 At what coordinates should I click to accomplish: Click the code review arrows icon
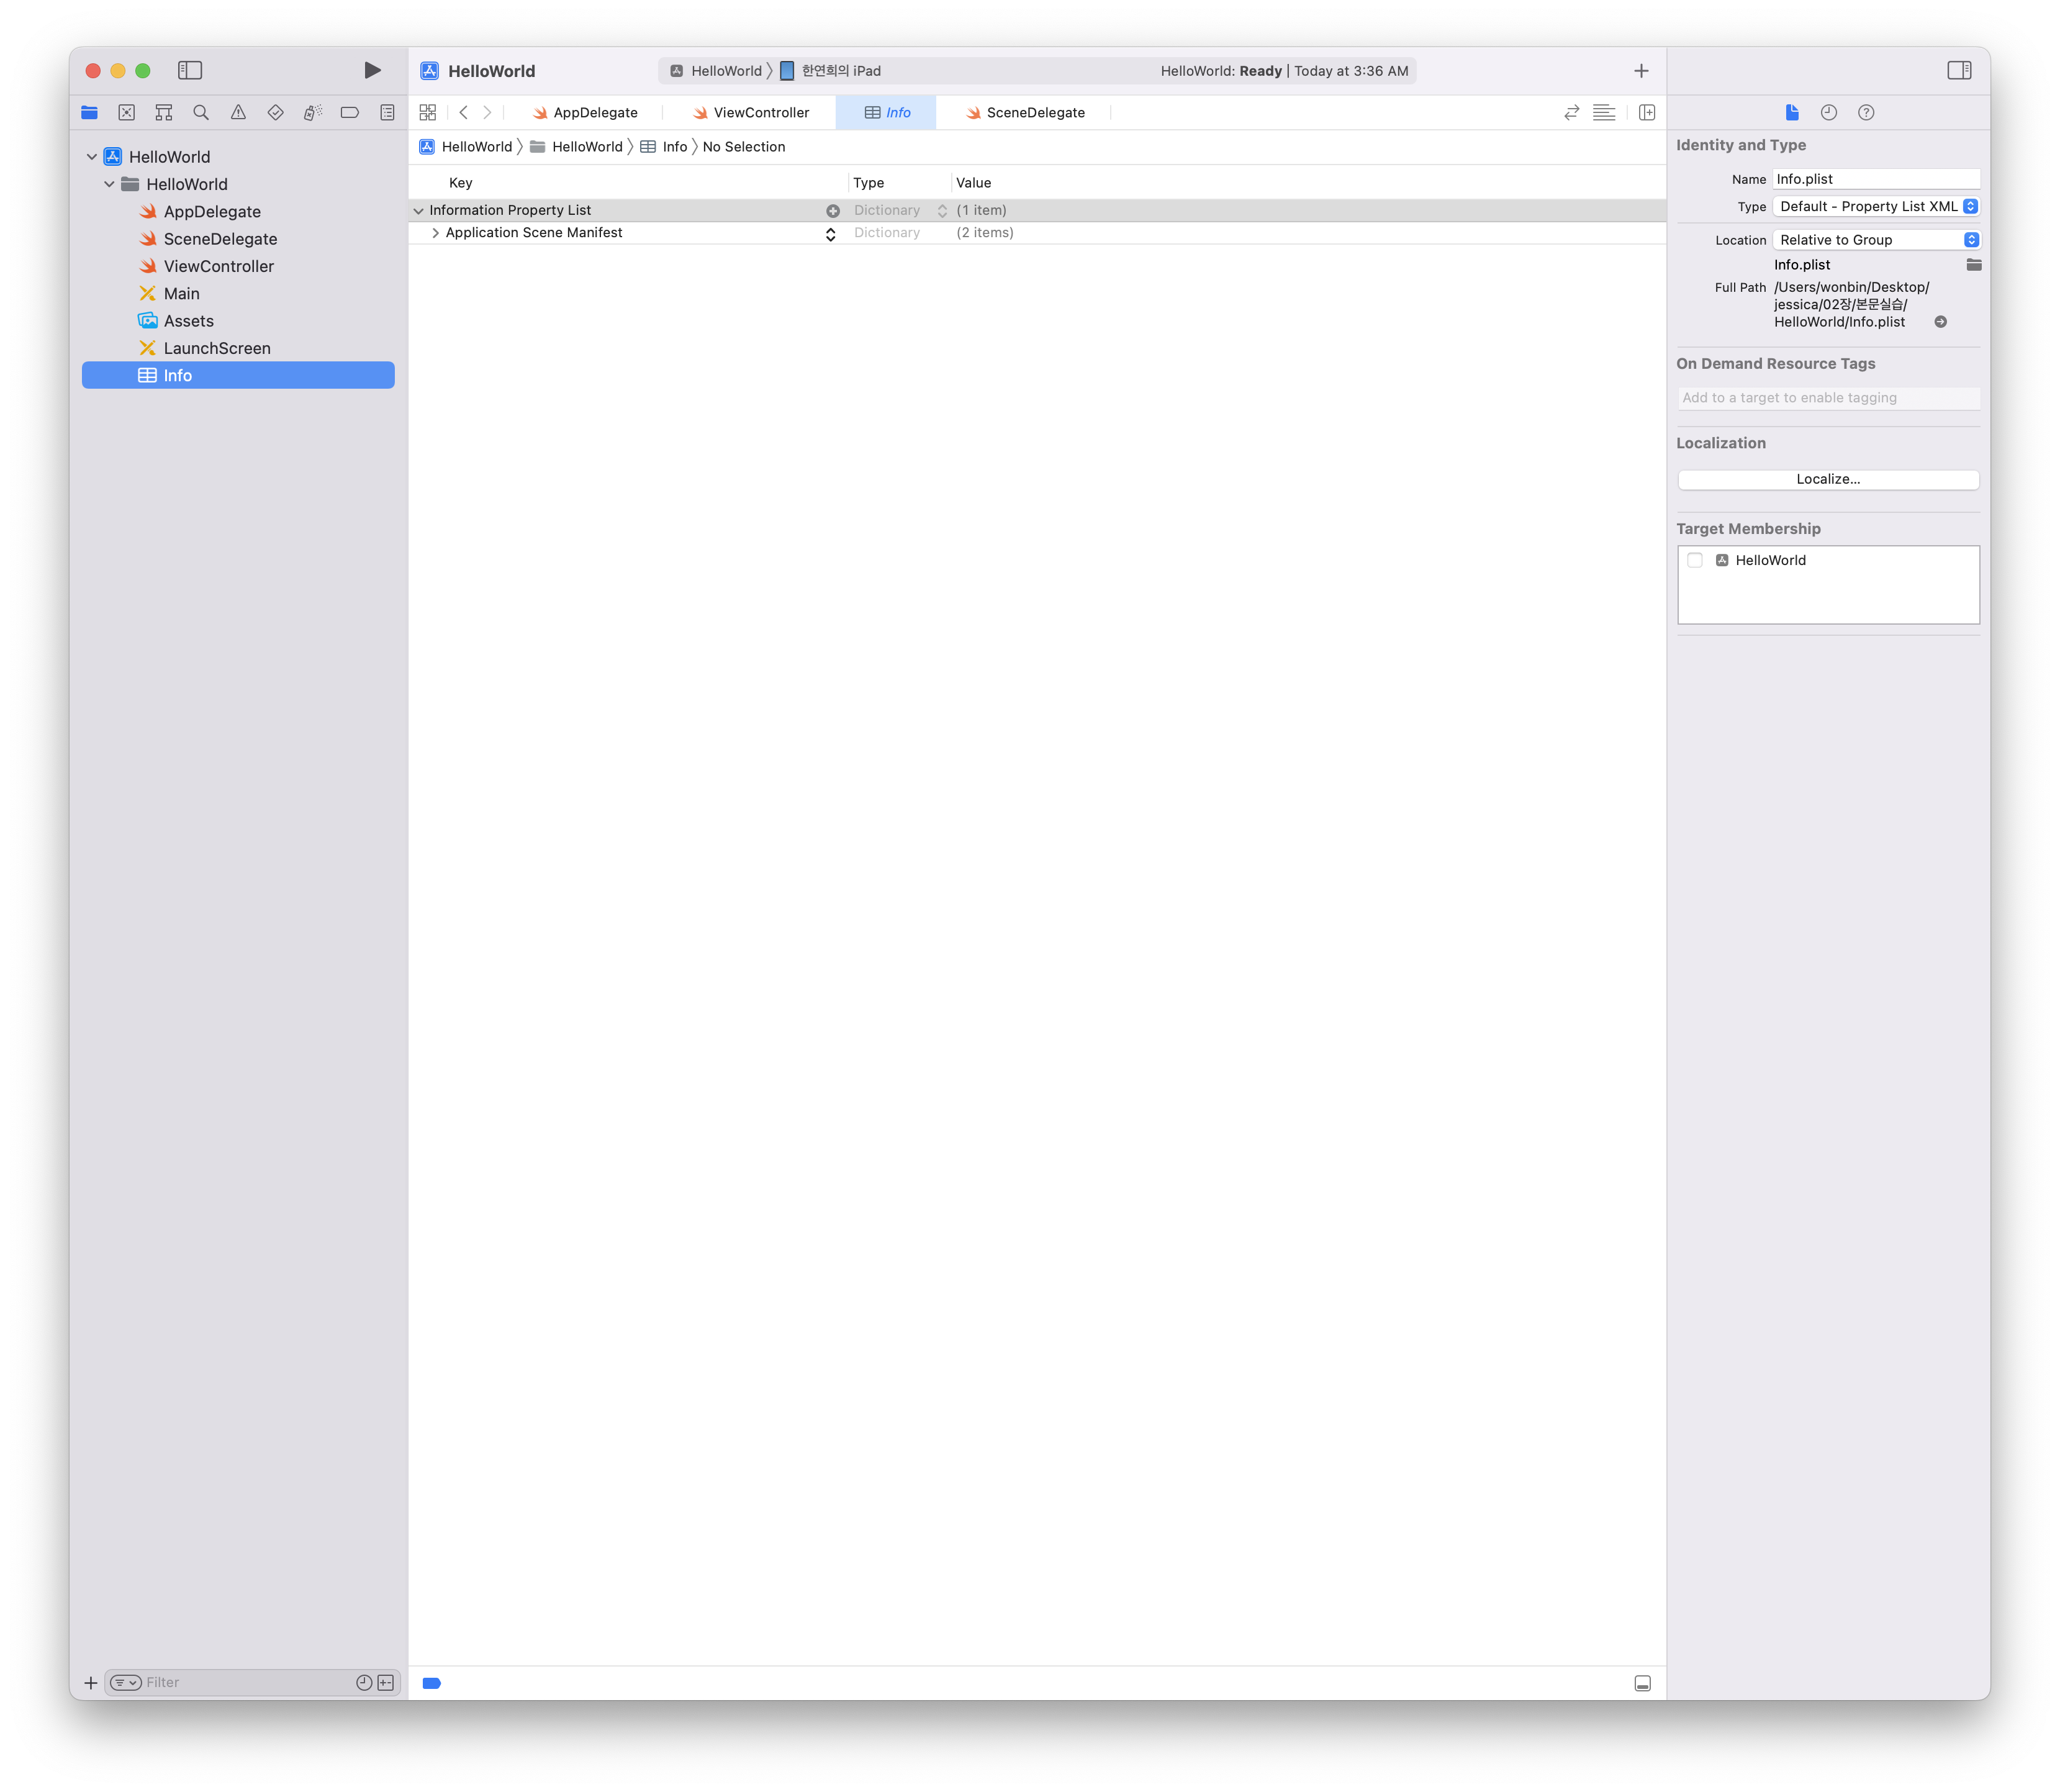click(x=1571, y=112)
